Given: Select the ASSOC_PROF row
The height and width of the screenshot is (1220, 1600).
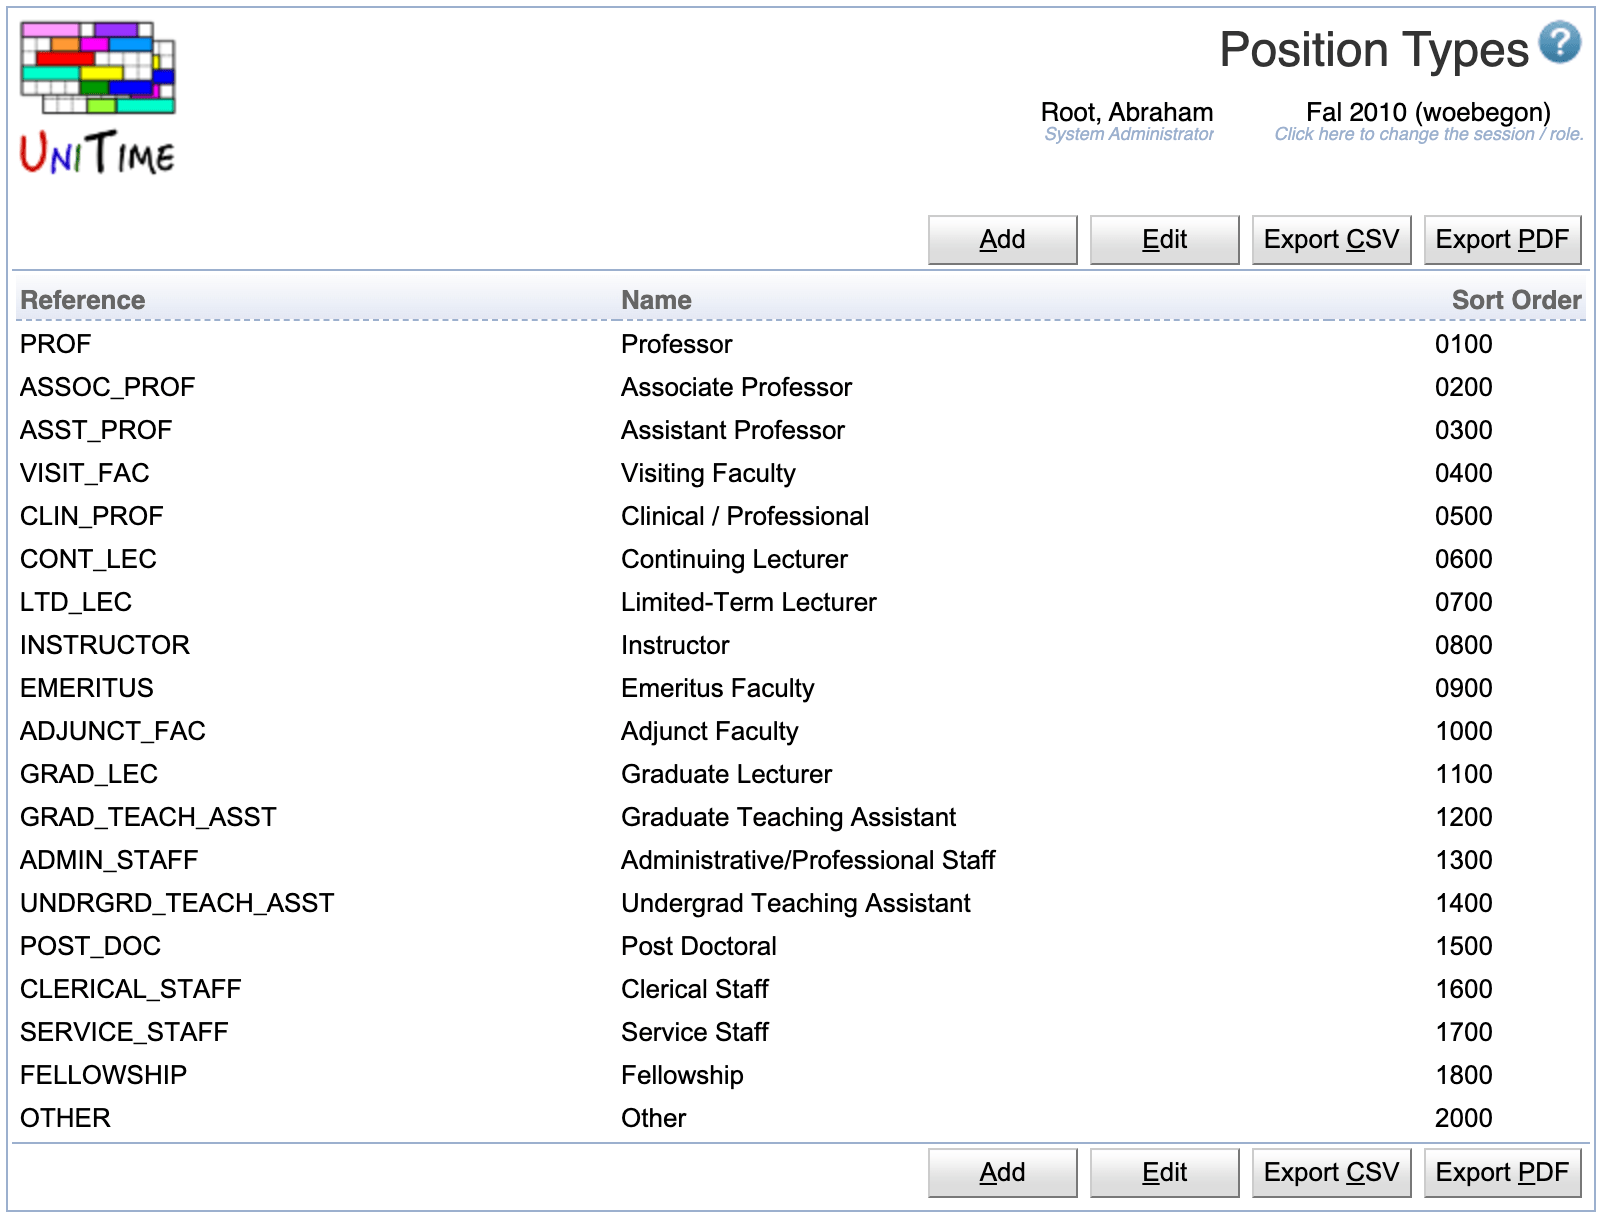Looking at the screenshot, I should click(x=108, y=387).
